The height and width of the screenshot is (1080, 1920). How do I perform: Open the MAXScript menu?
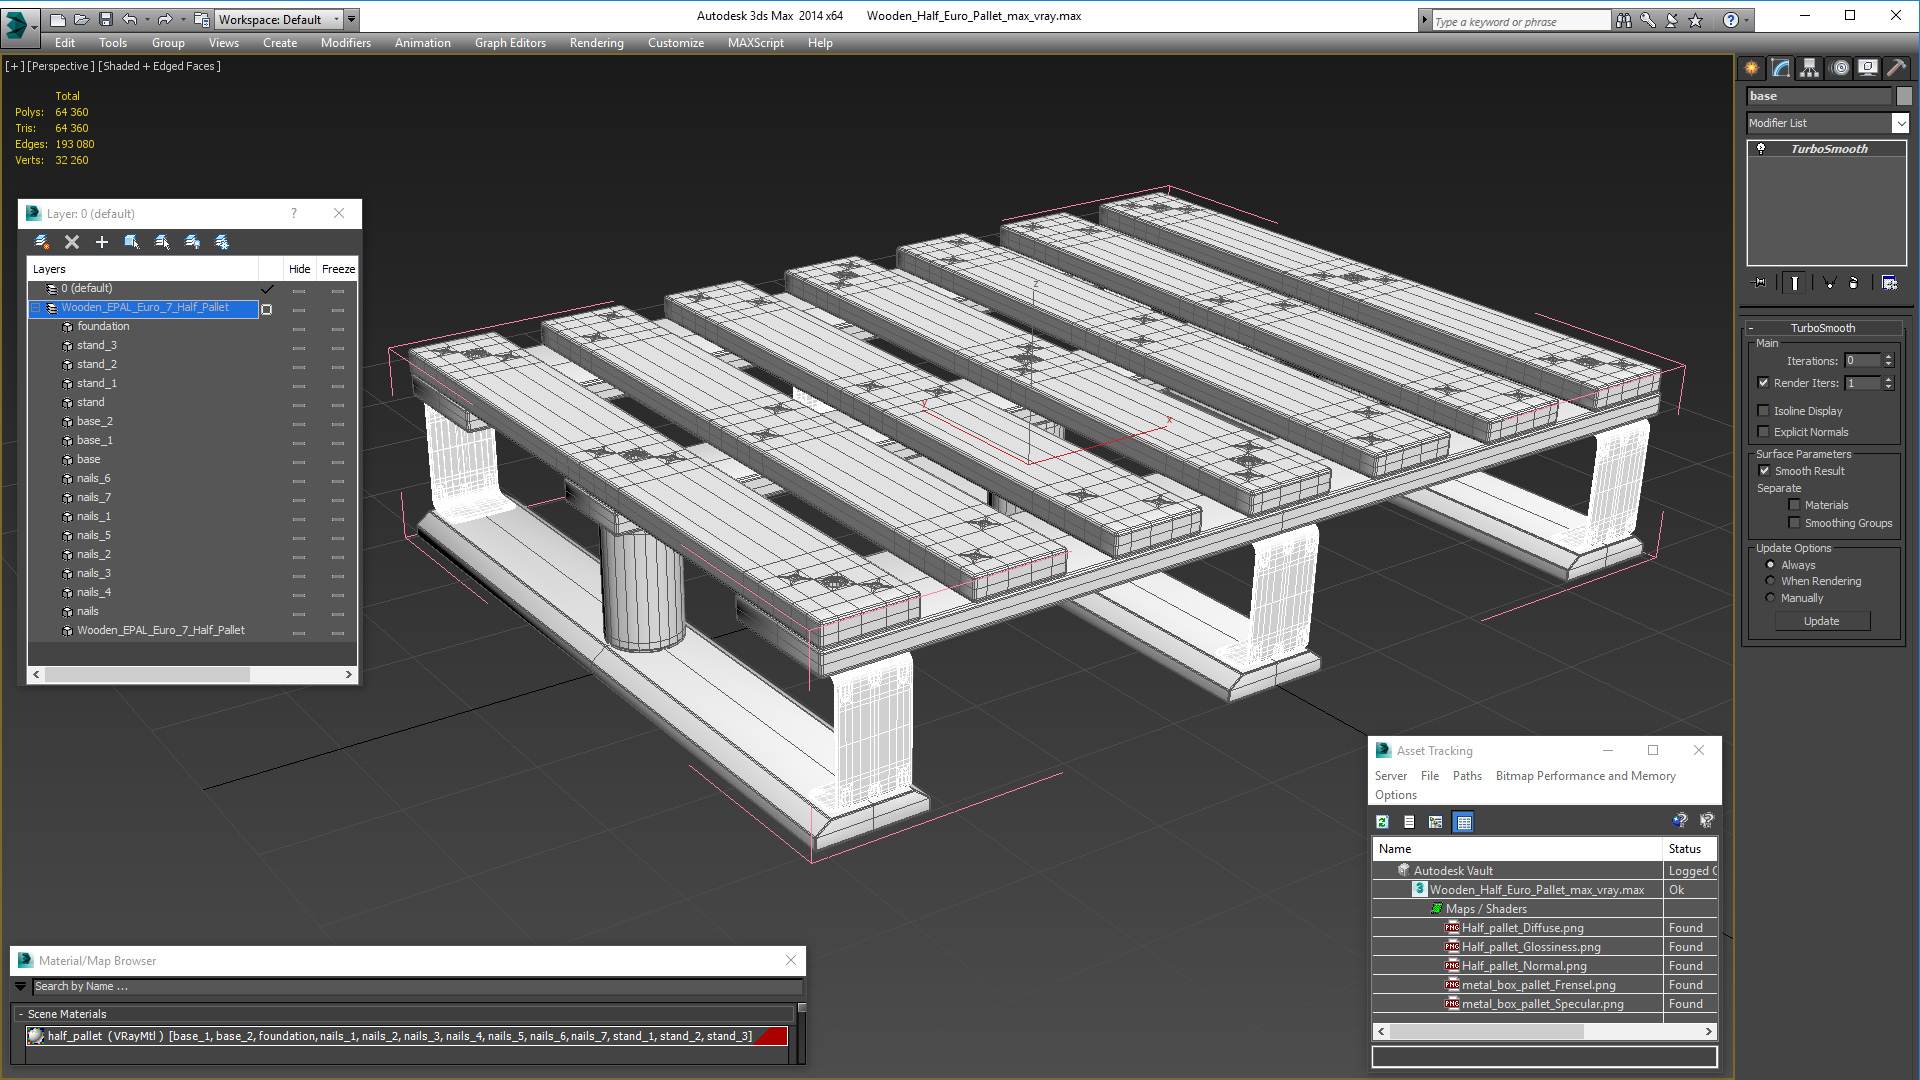click(756, 43)
